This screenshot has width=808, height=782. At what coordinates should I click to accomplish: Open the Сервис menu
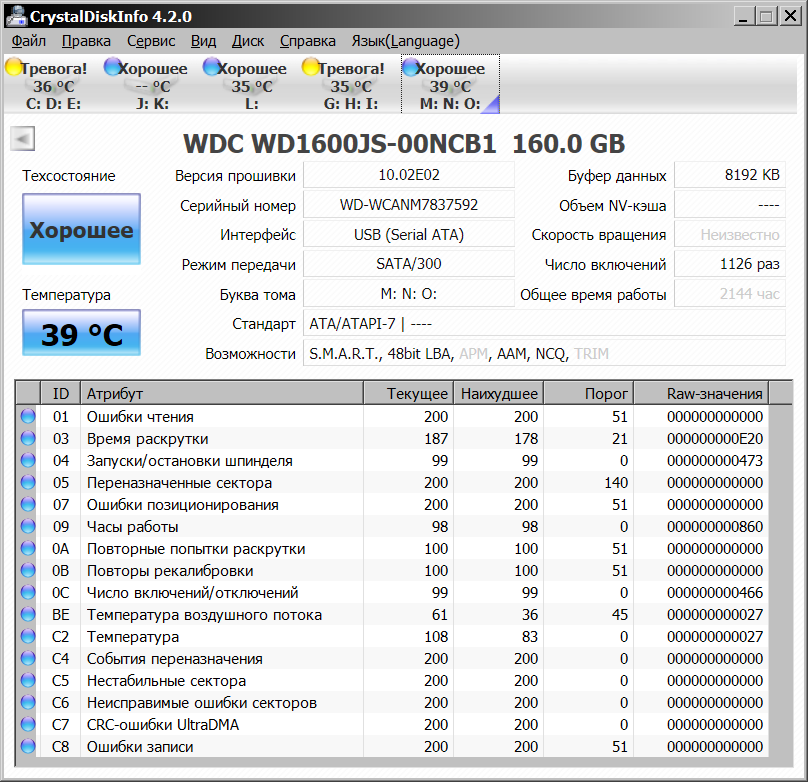point(151,41)
